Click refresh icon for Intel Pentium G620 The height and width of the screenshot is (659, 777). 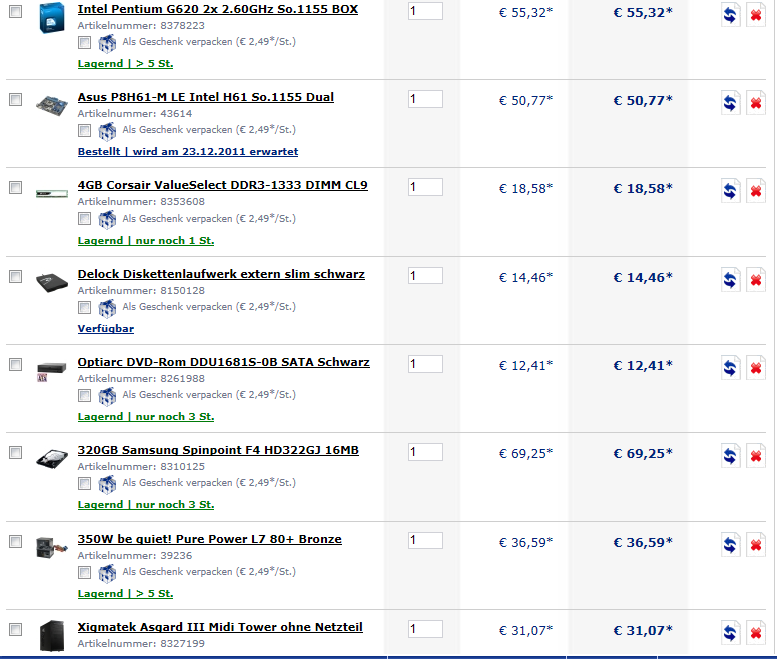pos(730,15)
